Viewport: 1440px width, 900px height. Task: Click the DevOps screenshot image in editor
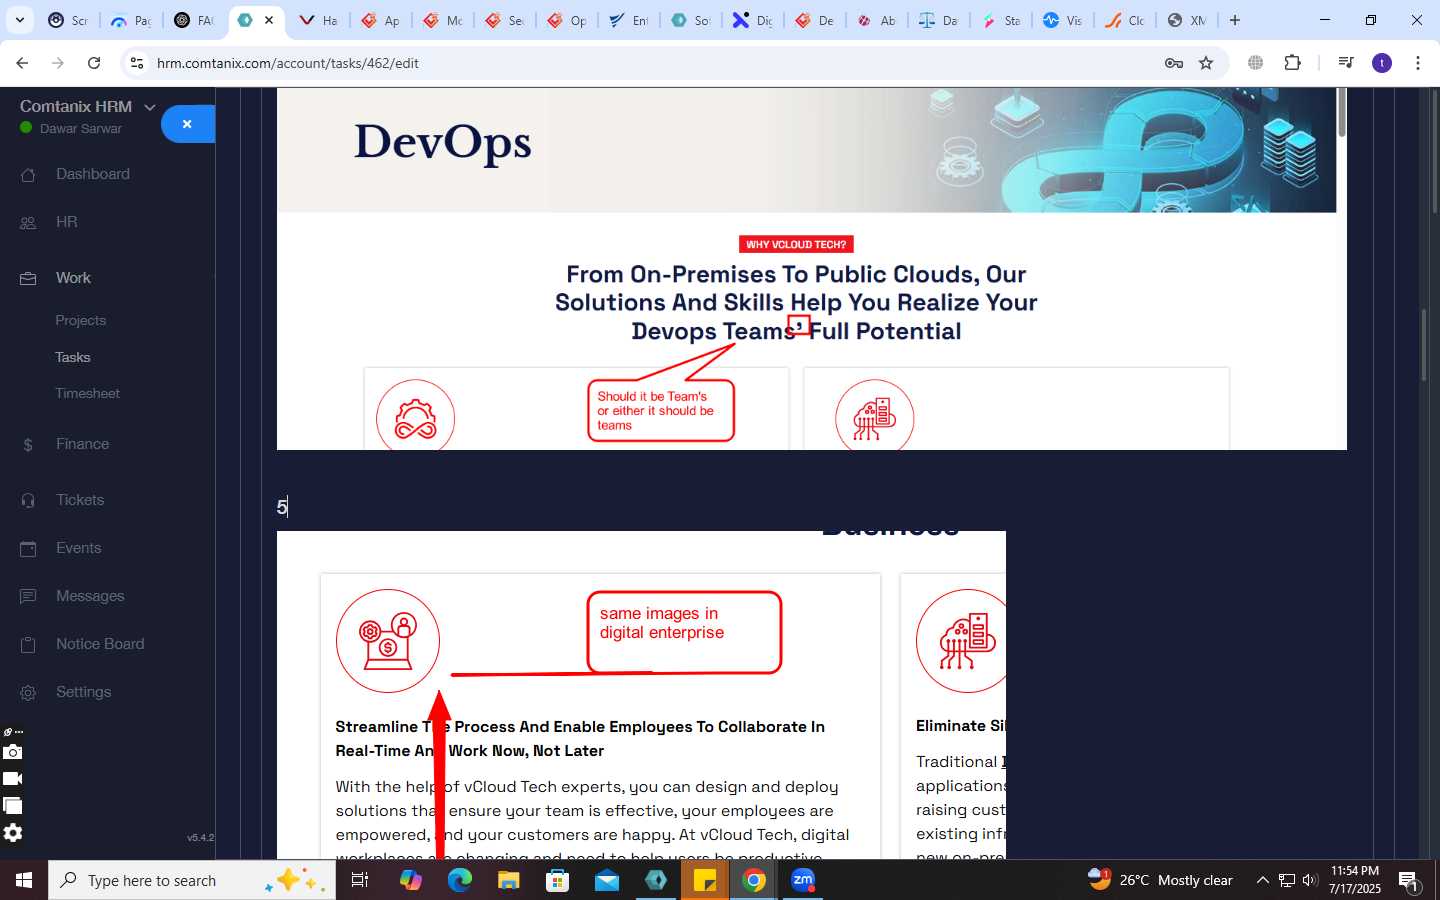tap(811, 268)
